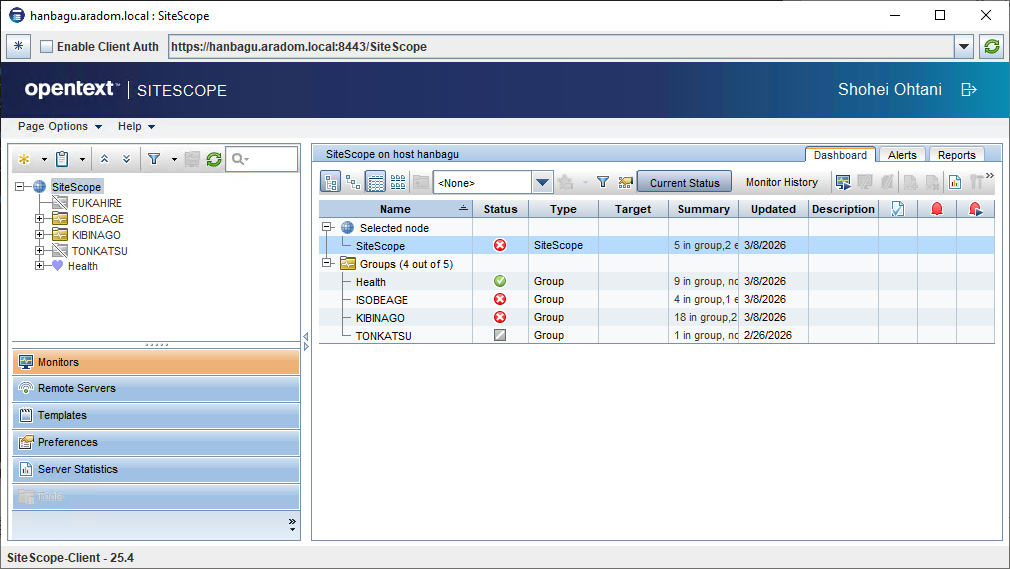Select the KIBINAGO row in the dashboard table

[x=656, y=317]
